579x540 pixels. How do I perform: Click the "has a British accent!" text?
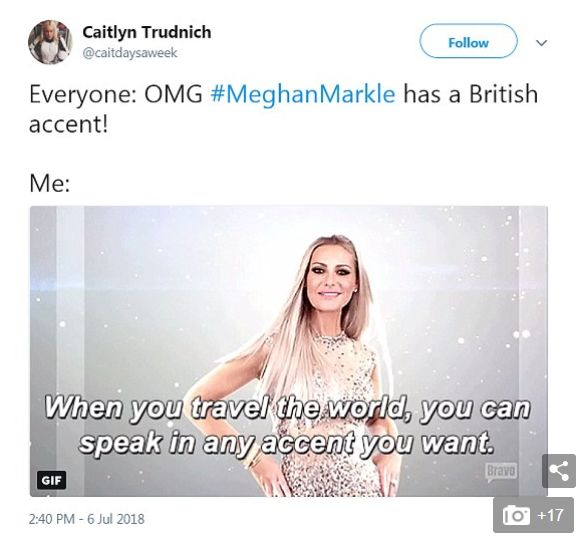tap(283, 109)
